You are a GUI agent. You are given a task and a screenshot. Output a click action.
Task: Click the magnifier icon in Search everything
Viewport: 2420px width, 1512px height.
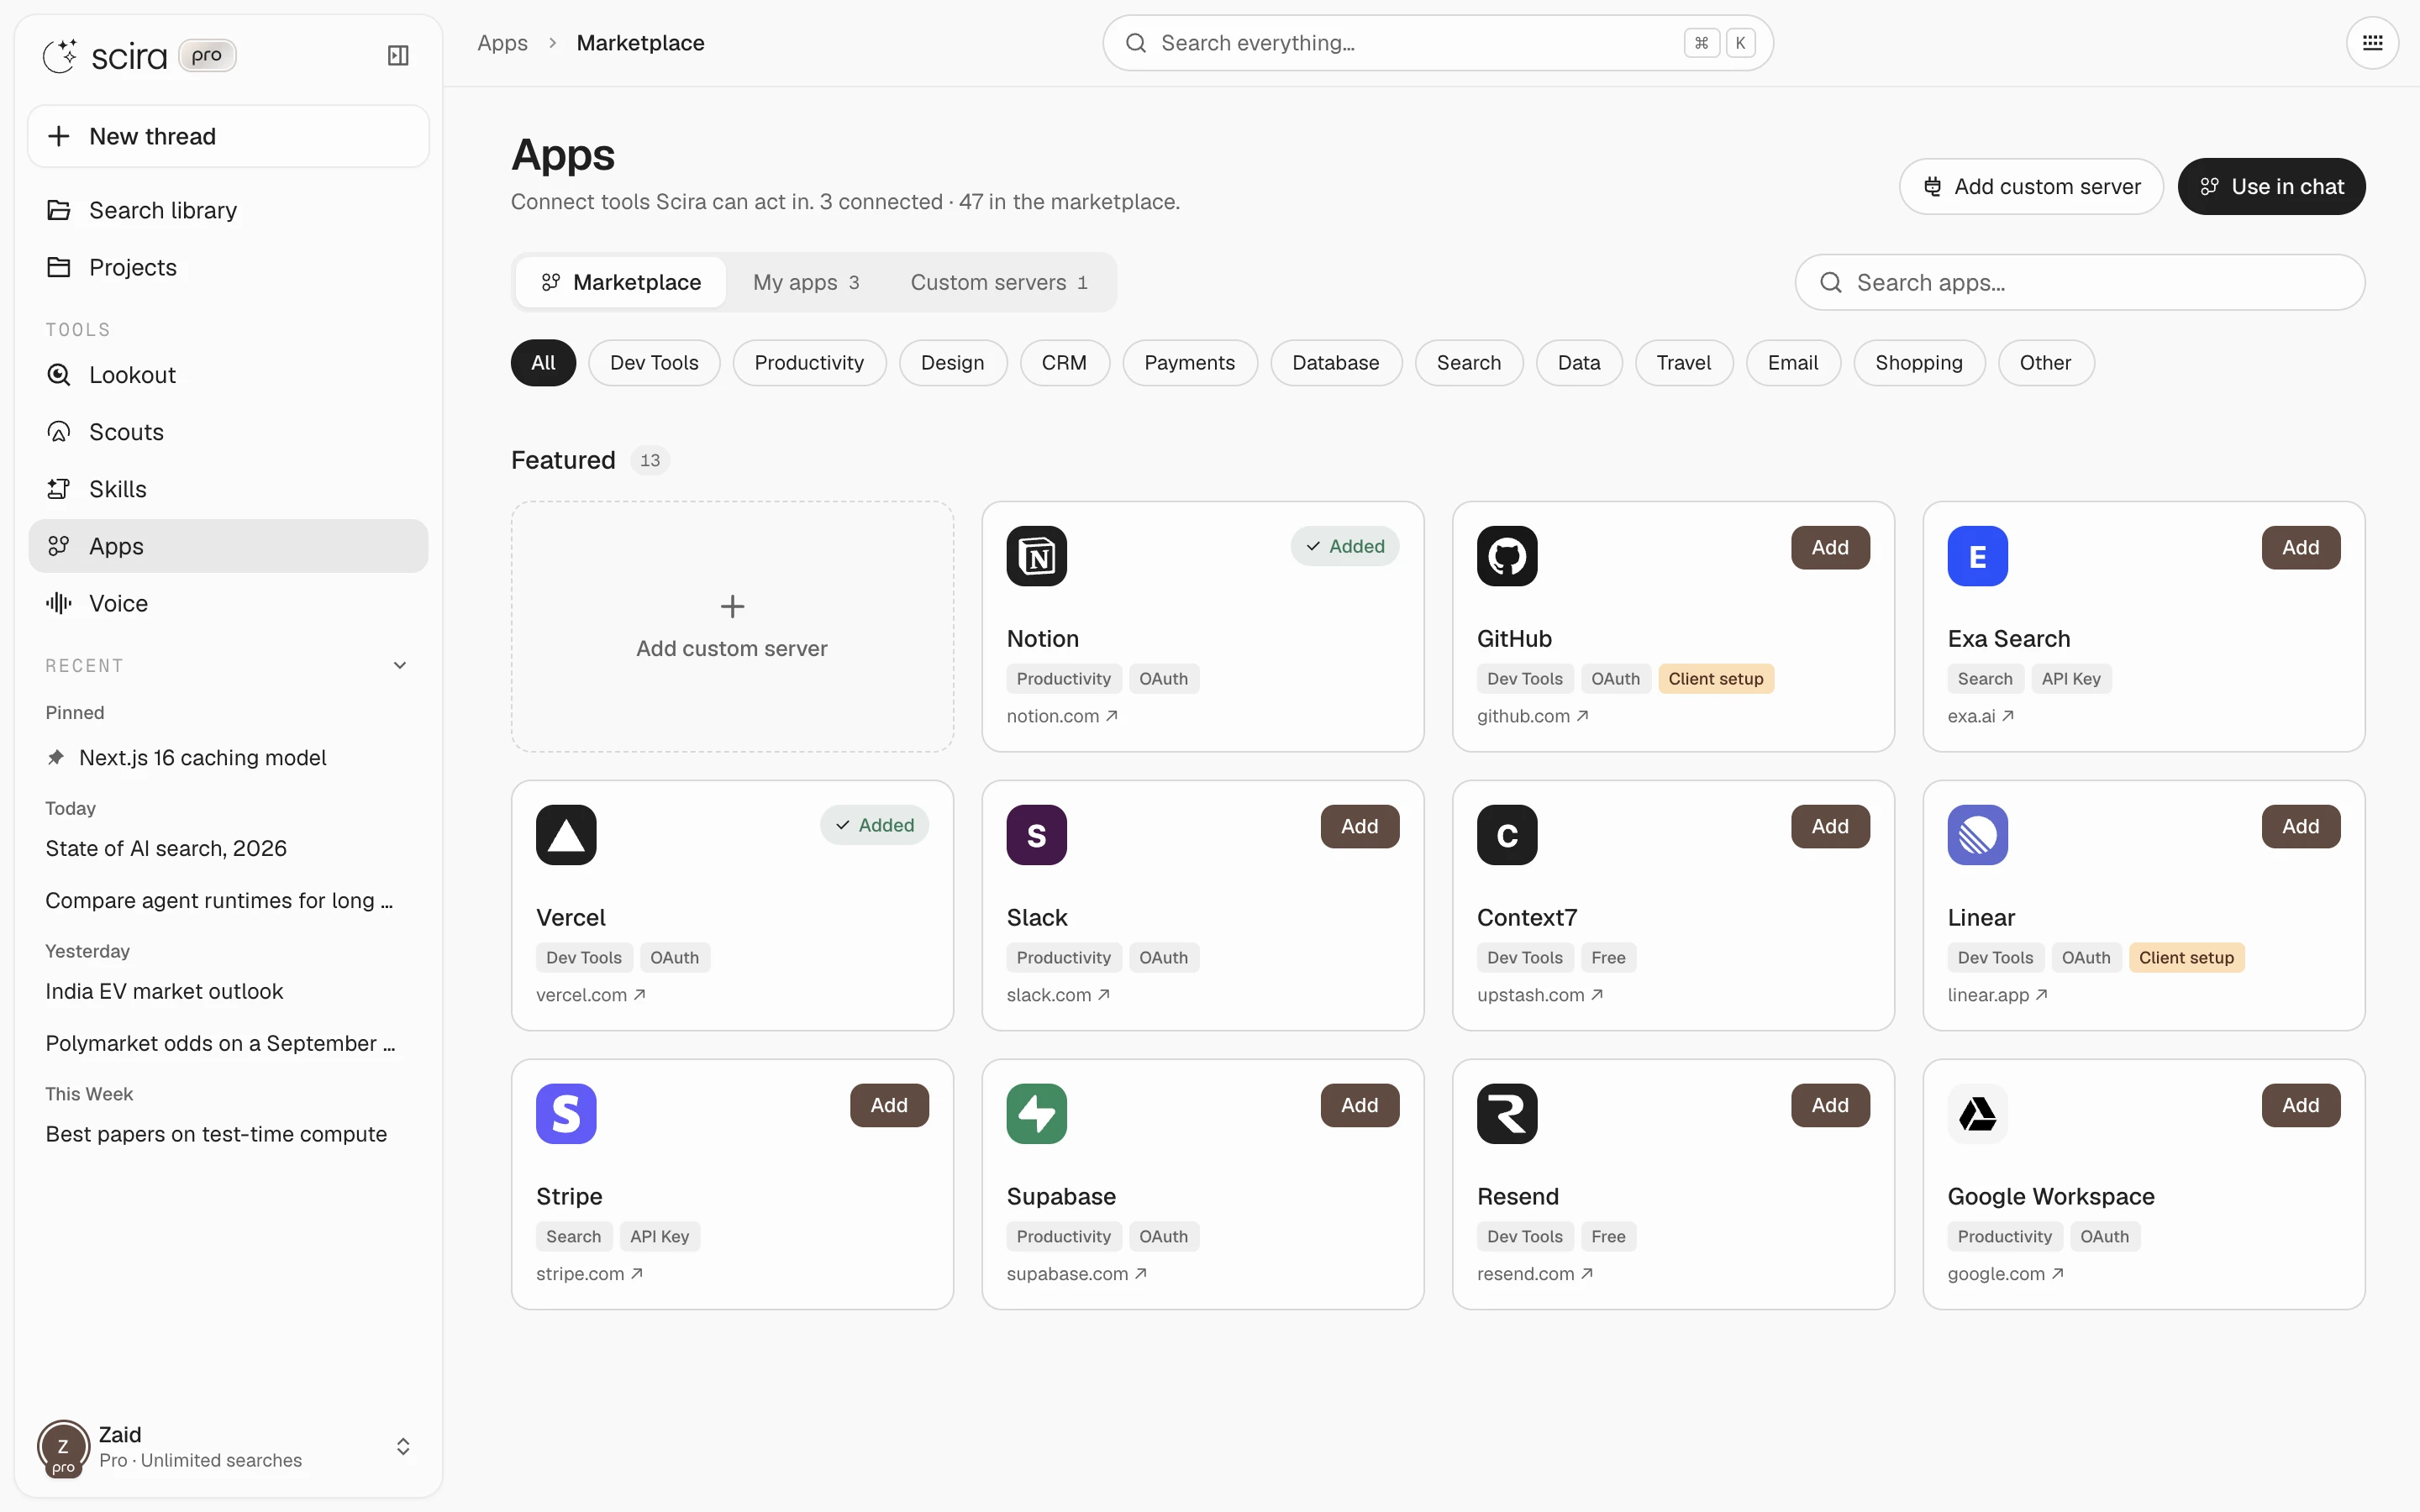[x=1135, y=43]
